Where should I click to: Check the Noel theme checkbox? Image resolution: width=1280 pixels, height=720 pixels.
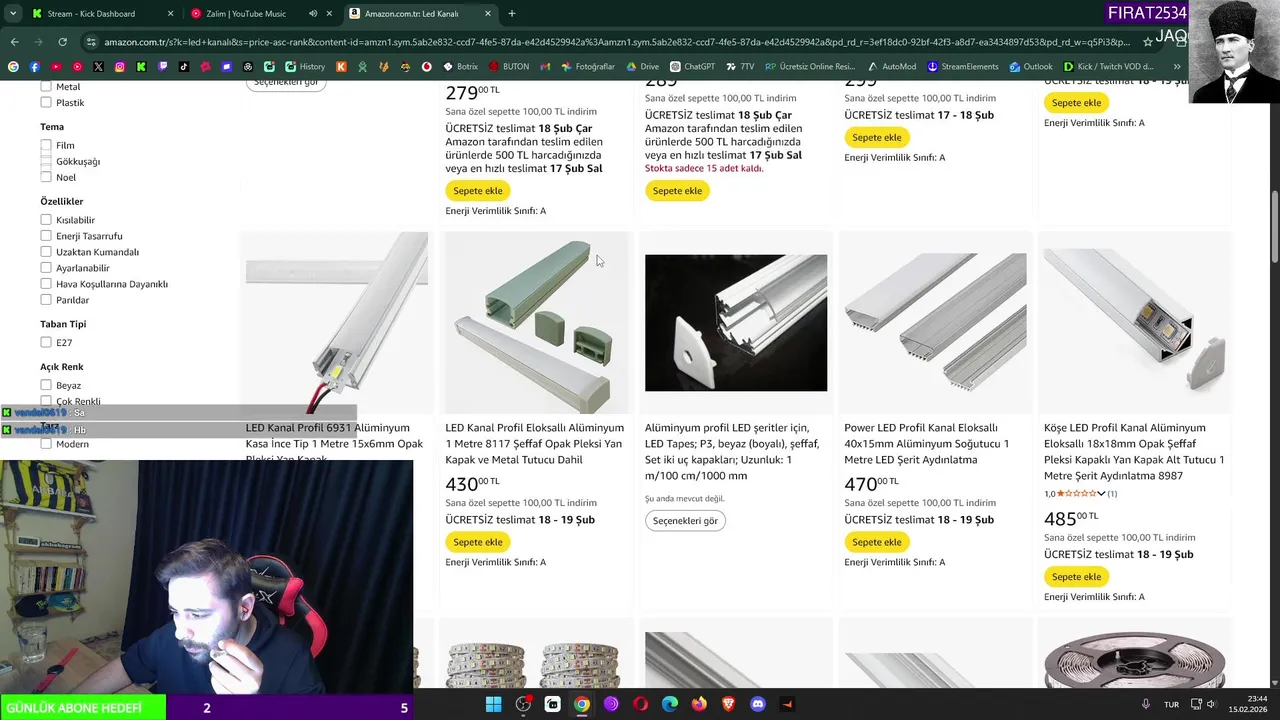click(46, 177)
